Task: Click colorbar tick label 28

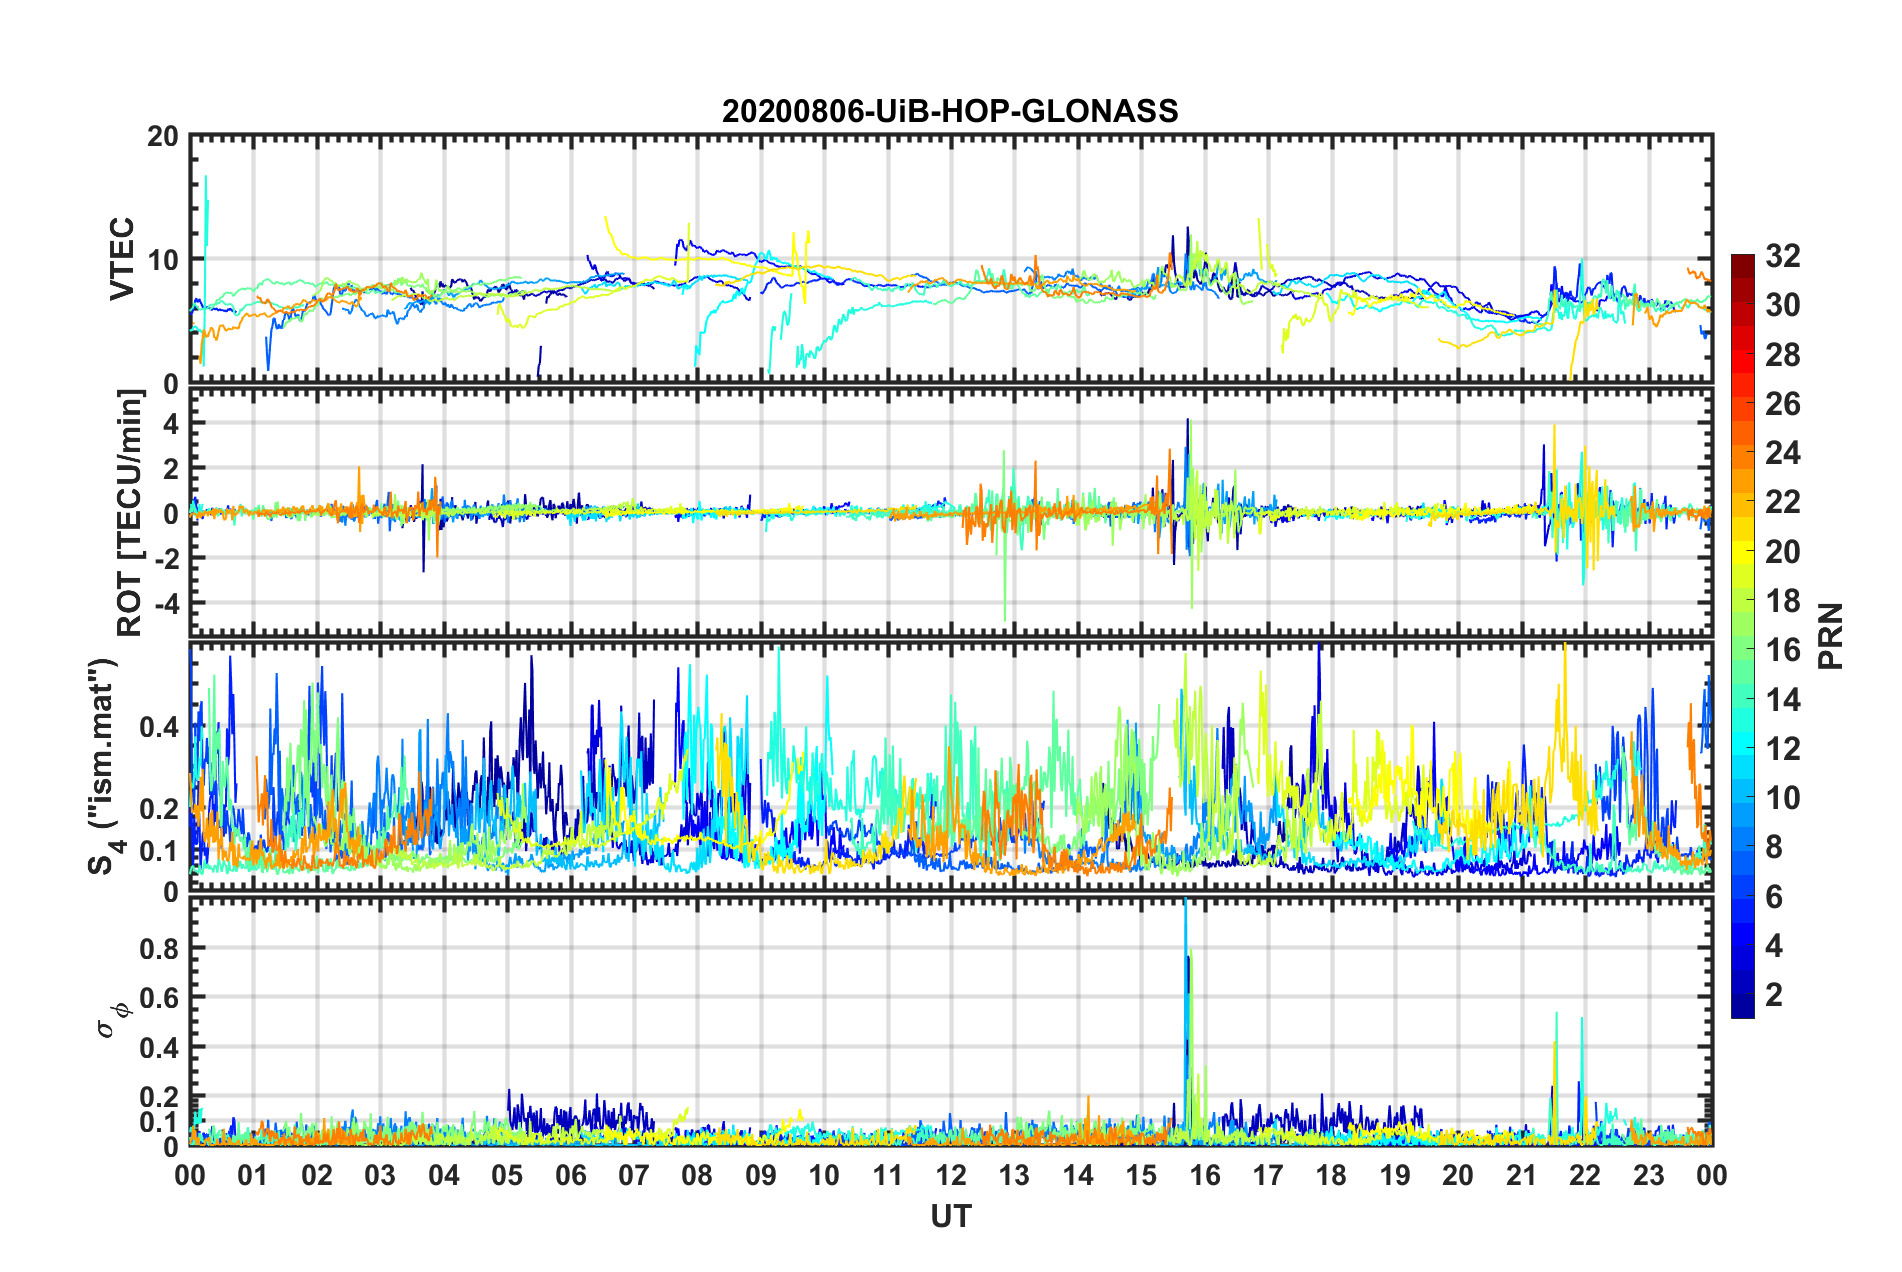Action: pyautogui.click(x=1782, y=355)
